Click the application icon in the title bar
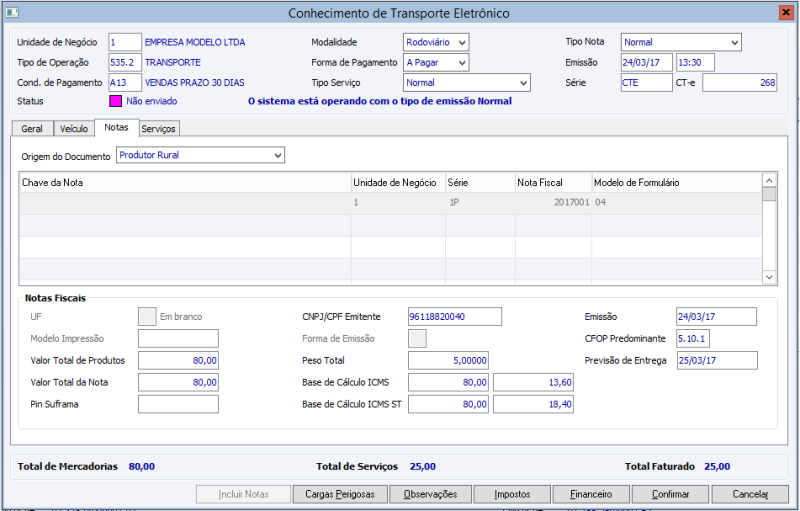Screen dimensions: 800x511 coord(11,13)
